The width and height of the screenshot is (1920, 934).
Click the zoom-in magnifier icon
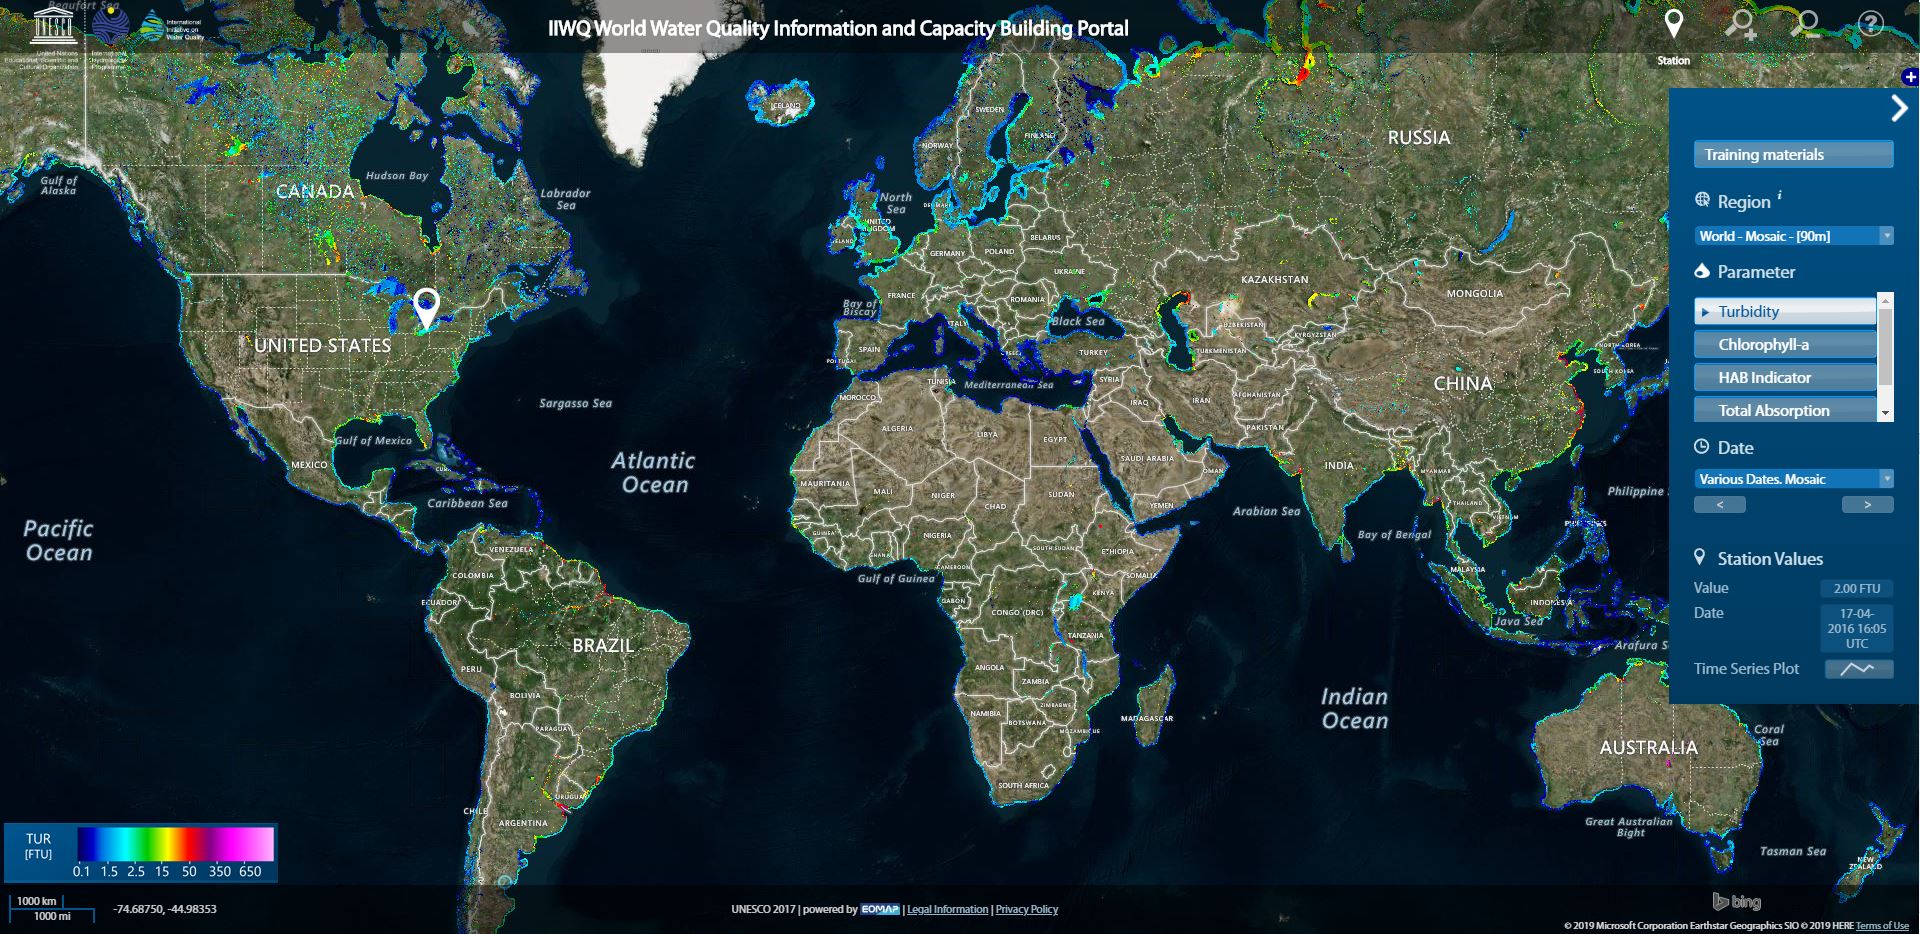point(1741,24)
